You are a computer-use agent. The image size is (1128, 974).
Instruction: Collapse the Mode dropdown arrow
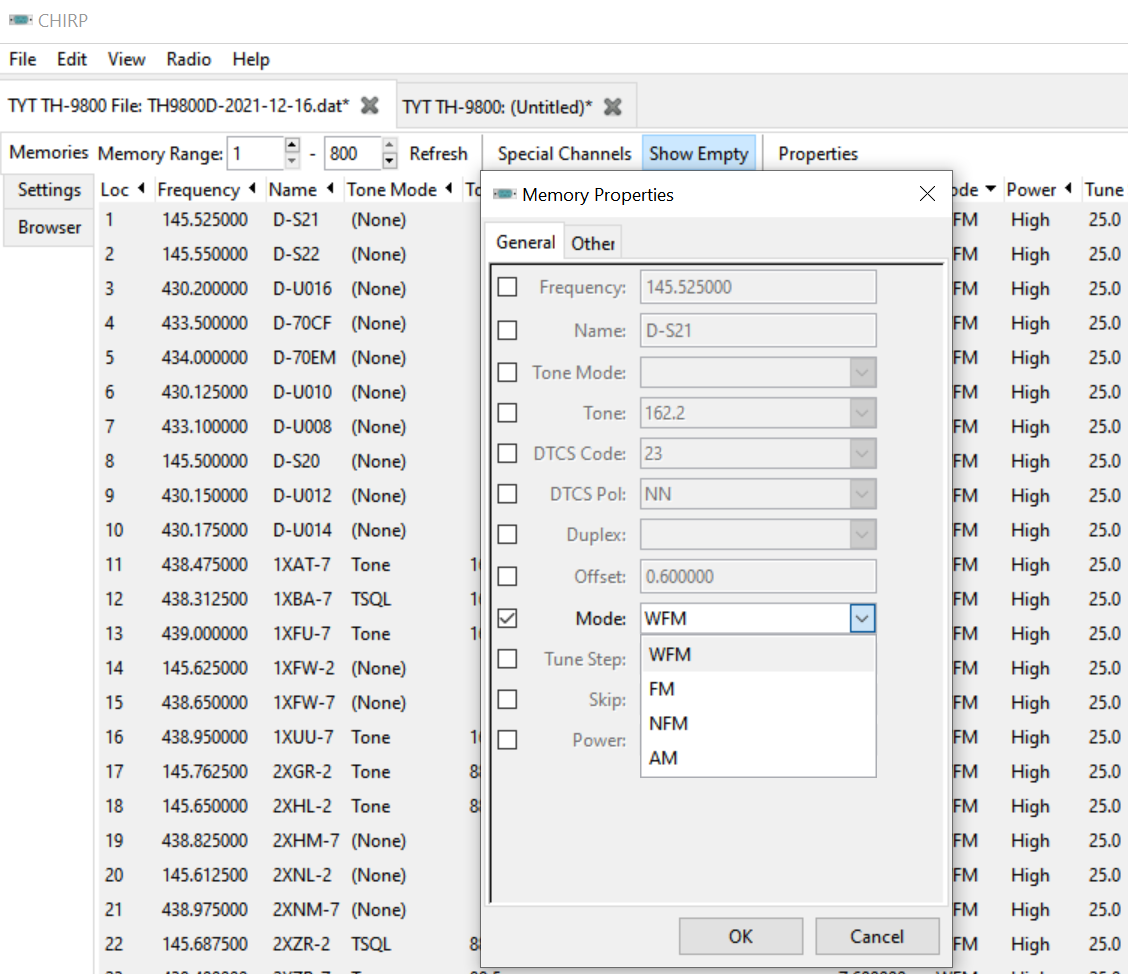[x=862, y=618]
